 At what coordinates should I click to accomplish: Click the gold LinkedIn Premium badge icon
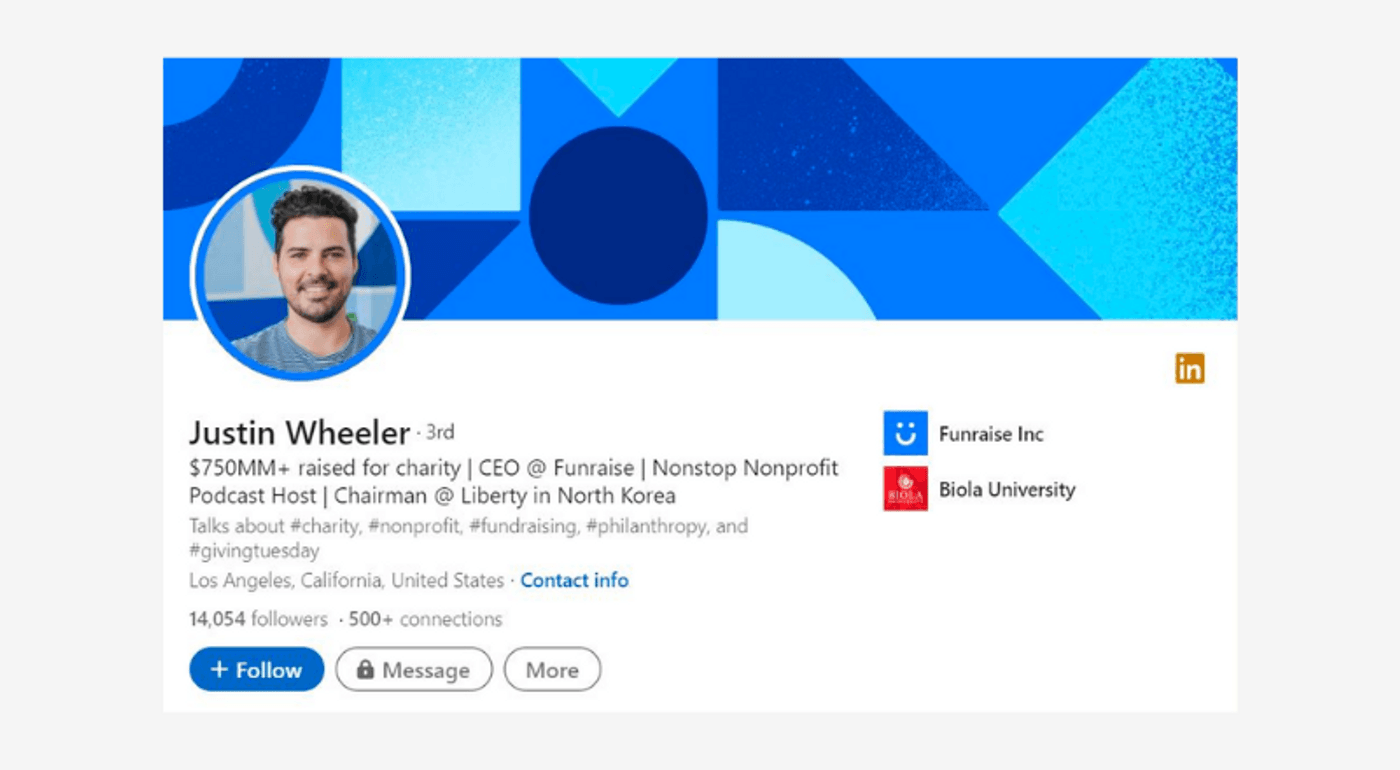(x=1189, y=368)
